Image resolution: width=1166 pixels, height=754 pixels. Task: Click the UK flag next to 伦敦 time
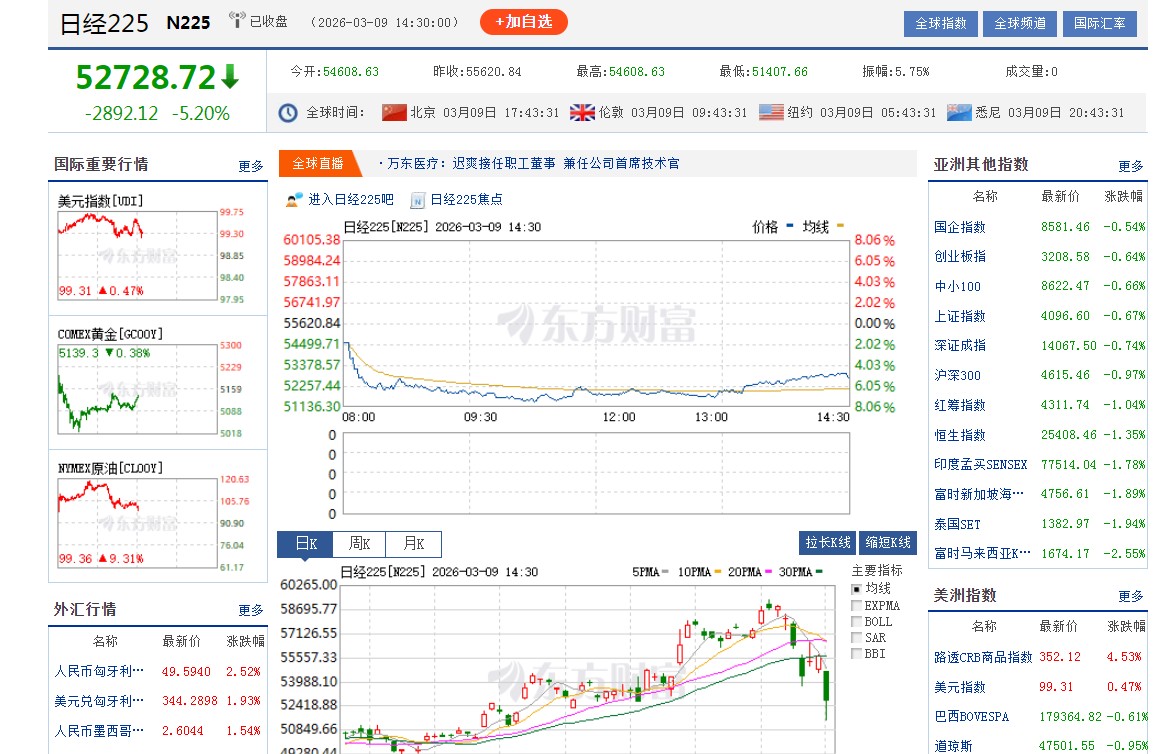581,113
